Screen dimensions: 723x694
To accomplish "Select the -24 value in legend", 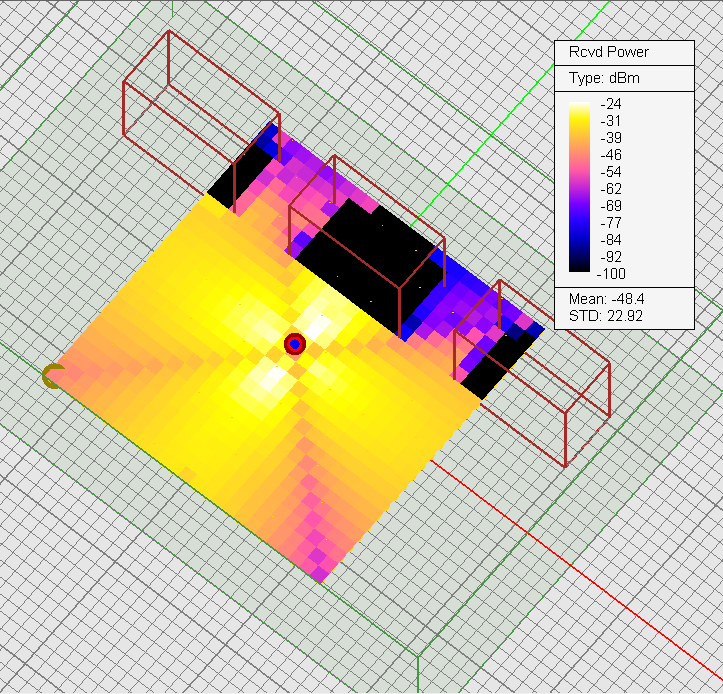I will [x=611, y=103].
